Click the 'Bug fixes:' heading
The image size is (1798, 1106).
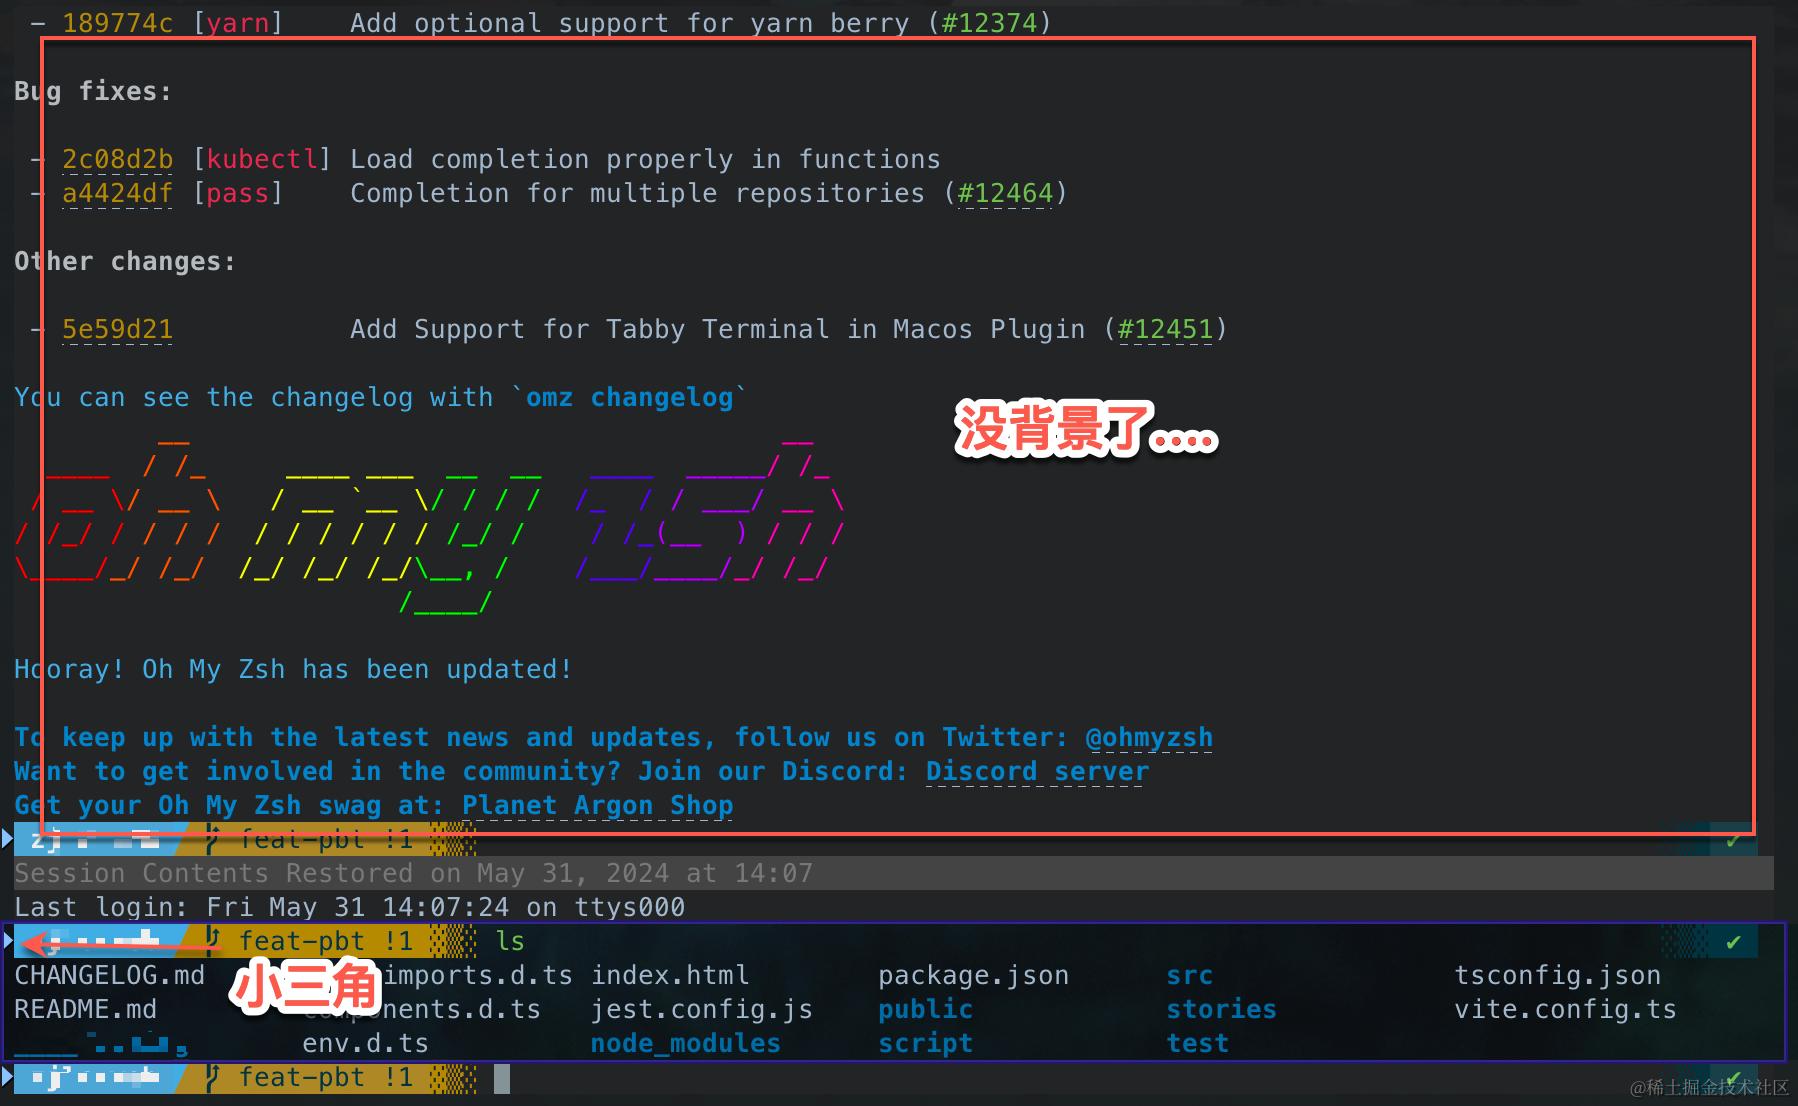click(x=93, y=91)
